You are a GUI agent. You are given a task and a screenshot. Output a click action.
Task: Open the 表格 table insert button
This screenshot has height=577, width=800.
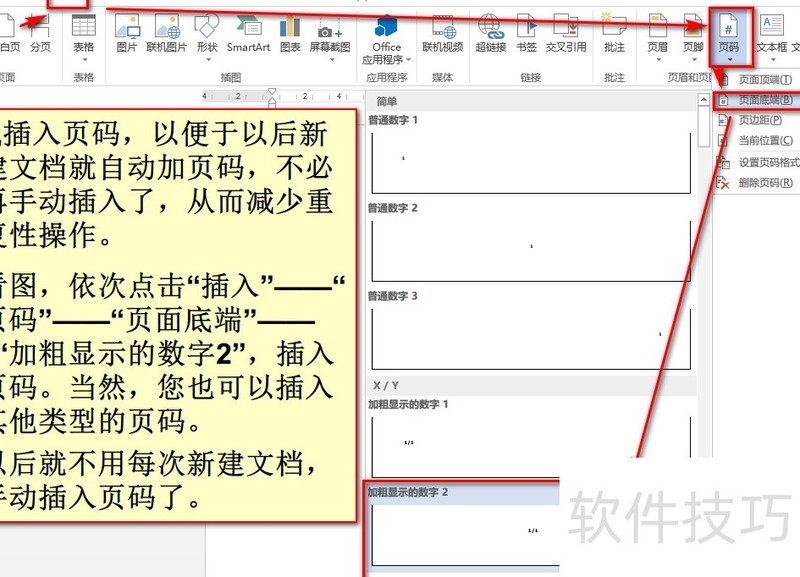point(84,37)
